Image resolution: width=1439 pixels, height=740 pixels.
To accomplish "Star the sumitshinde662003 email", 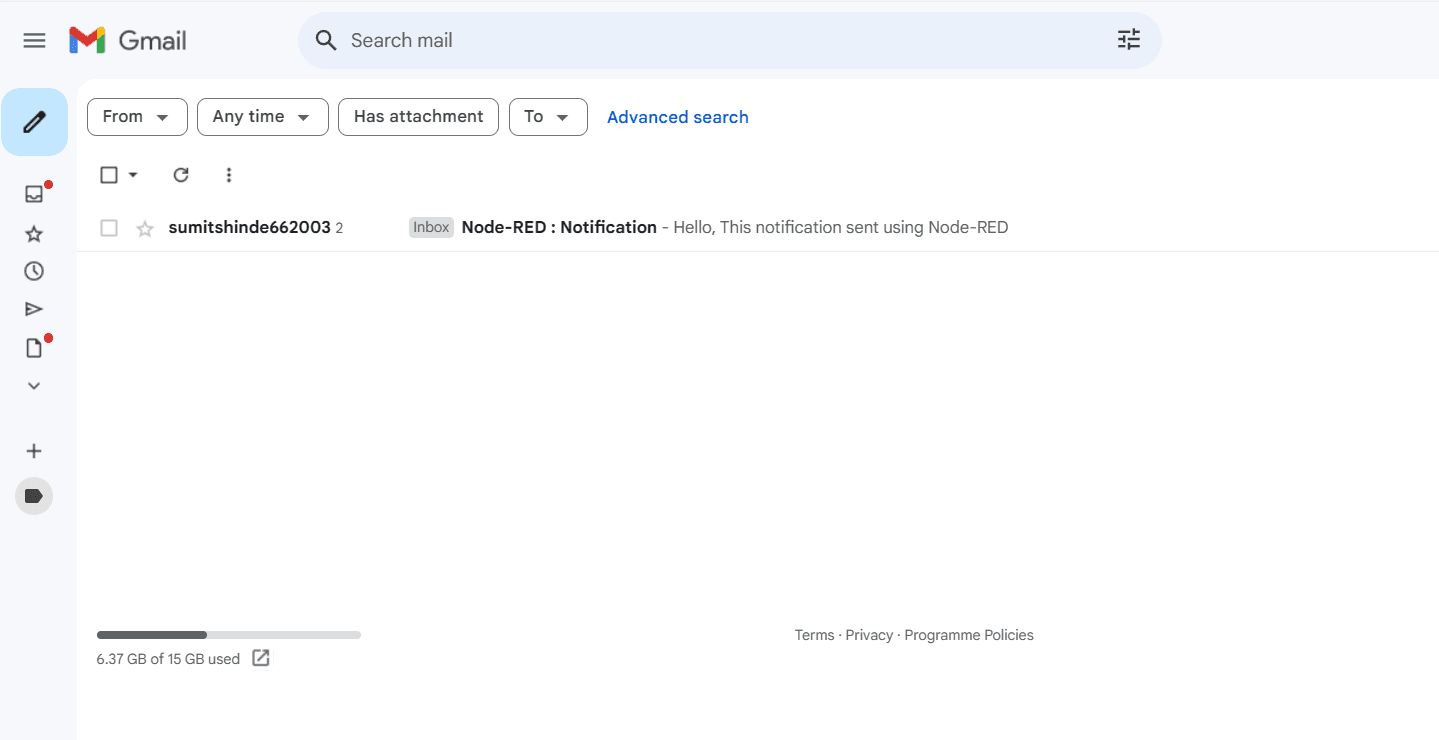I will pos(144,228).
